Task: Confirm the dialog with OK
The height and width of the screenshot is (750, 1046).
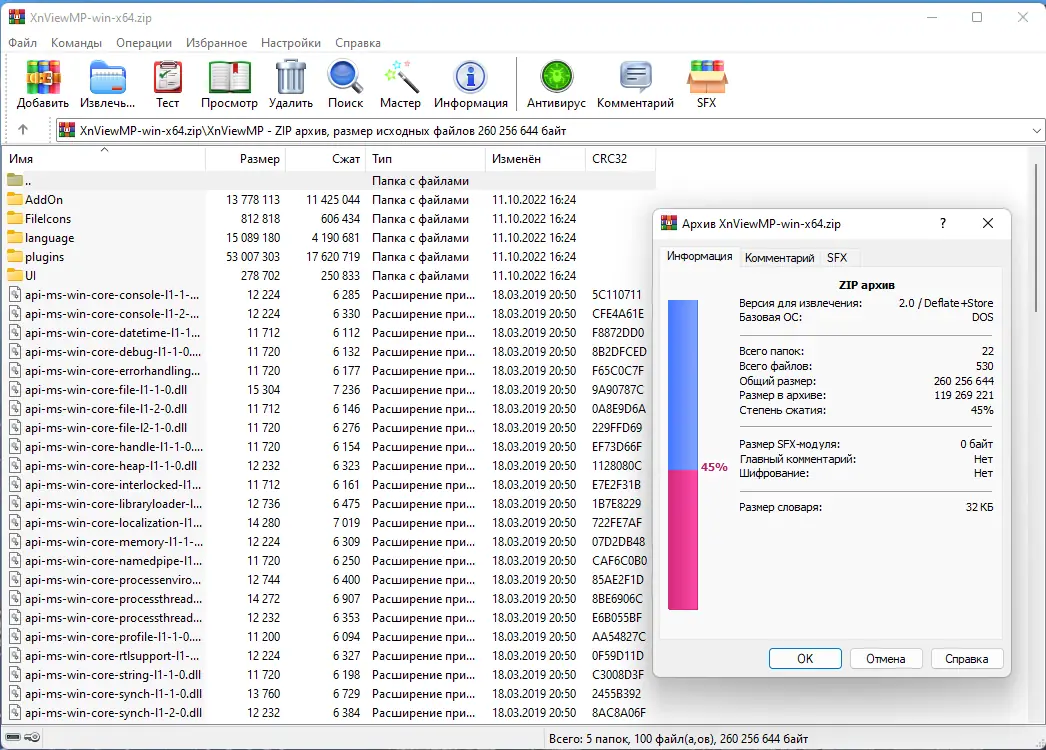Action: point(805,659)
